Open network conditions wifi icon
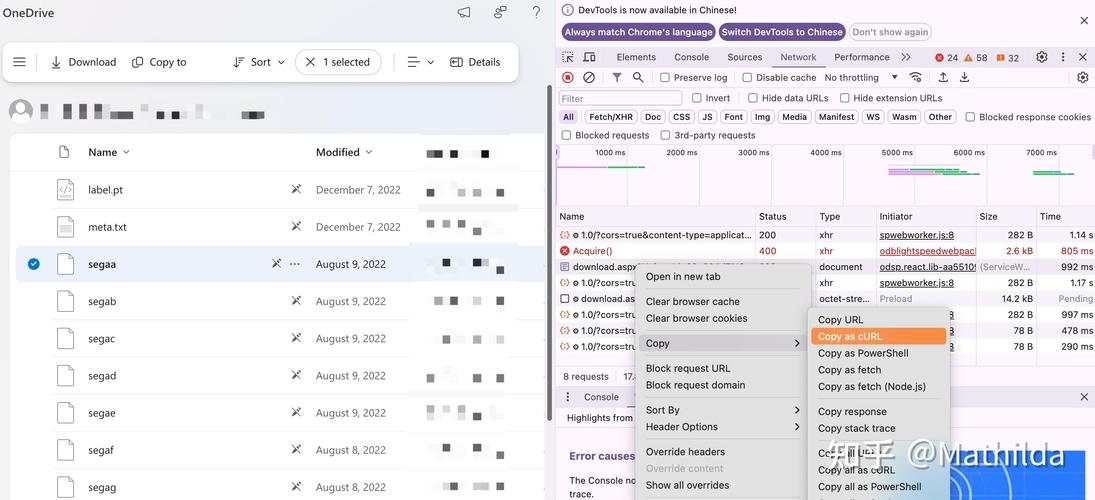 (x=916, y=78)
